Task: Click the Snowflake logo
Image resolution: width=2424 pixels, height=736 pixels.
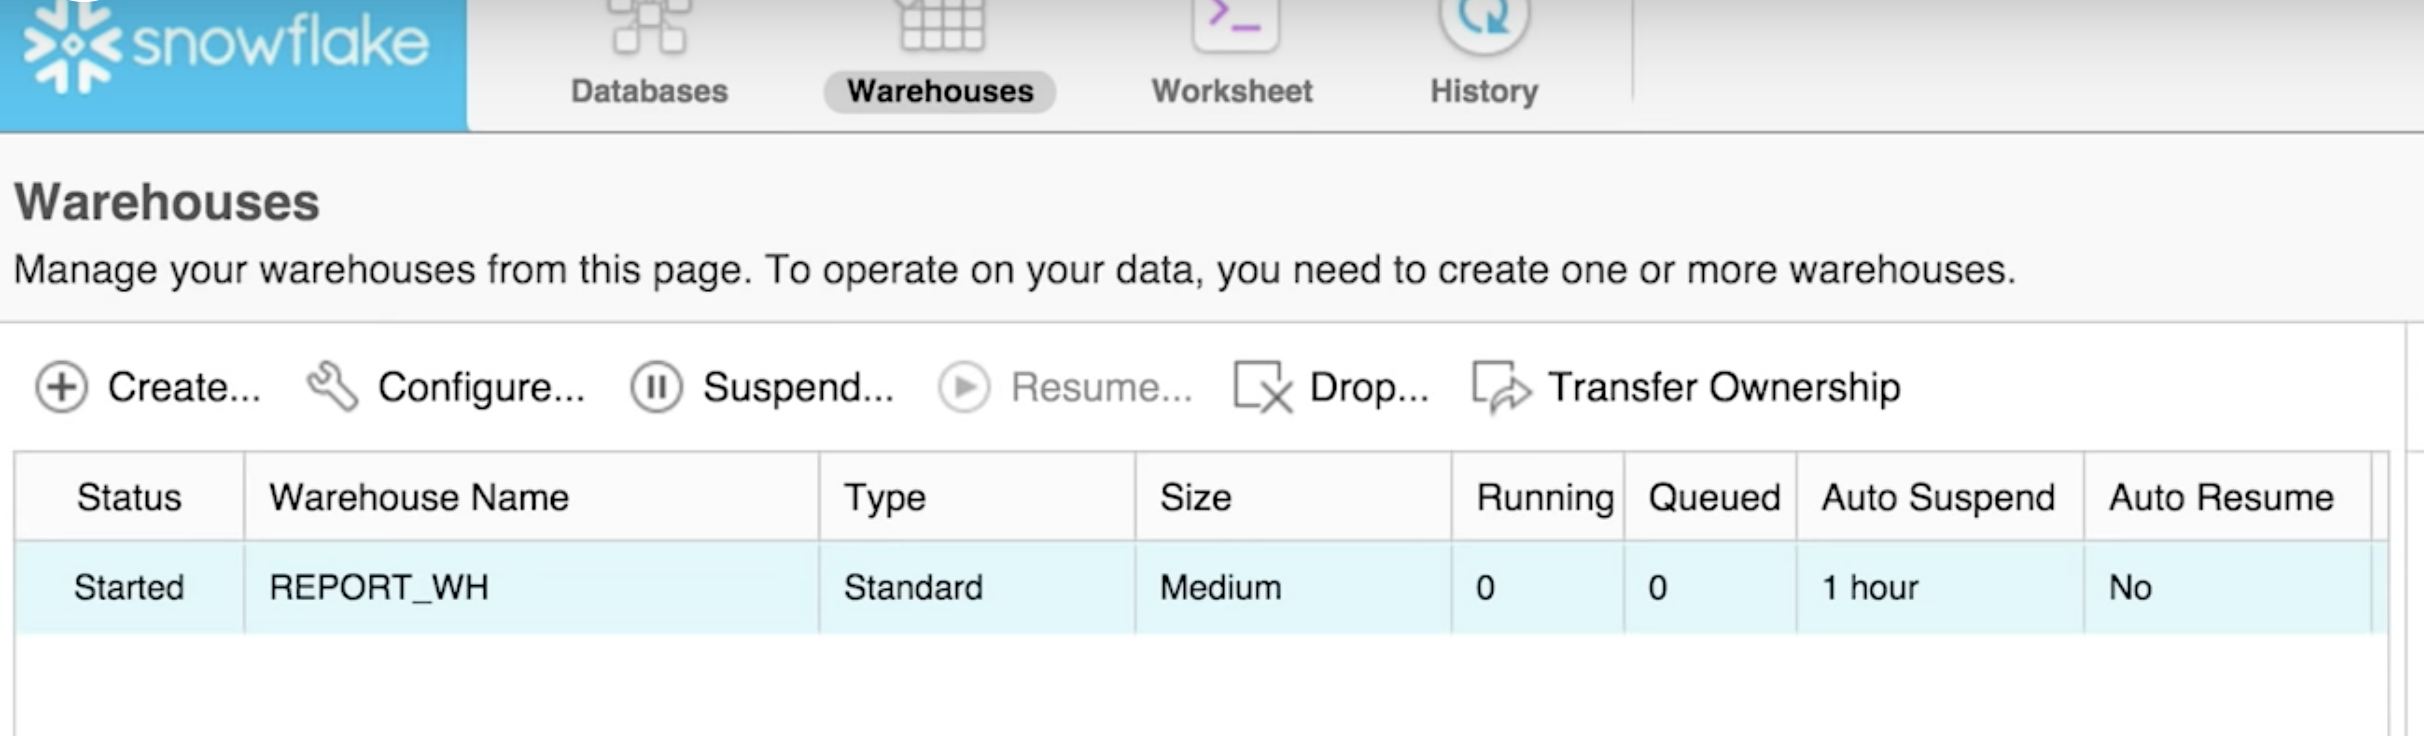Action: pos(227,45)
